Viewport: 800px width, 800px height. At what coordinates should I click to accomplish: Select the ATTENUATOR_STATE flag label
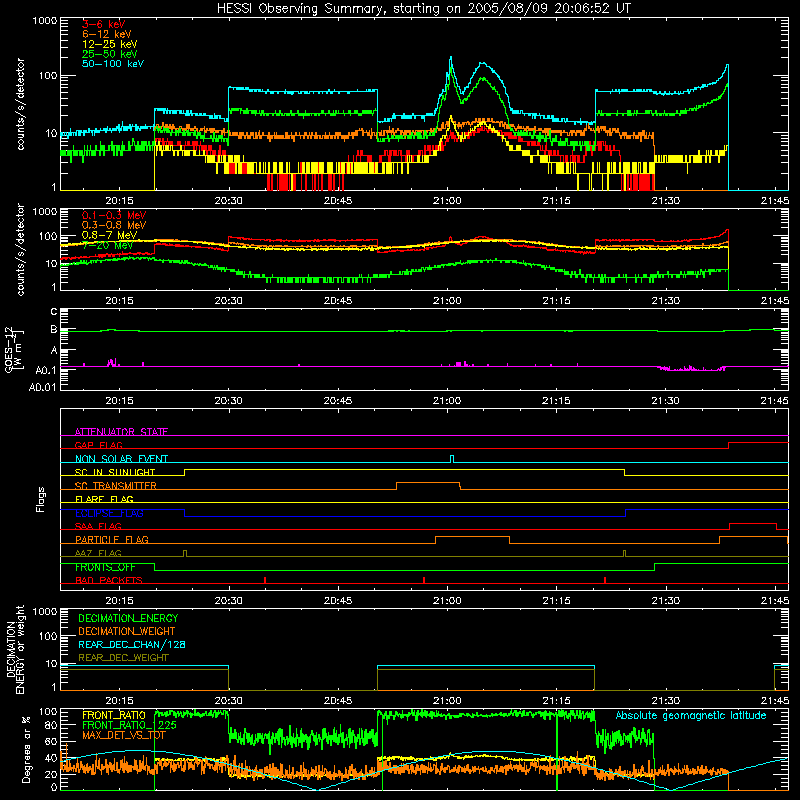pos(121,432)
